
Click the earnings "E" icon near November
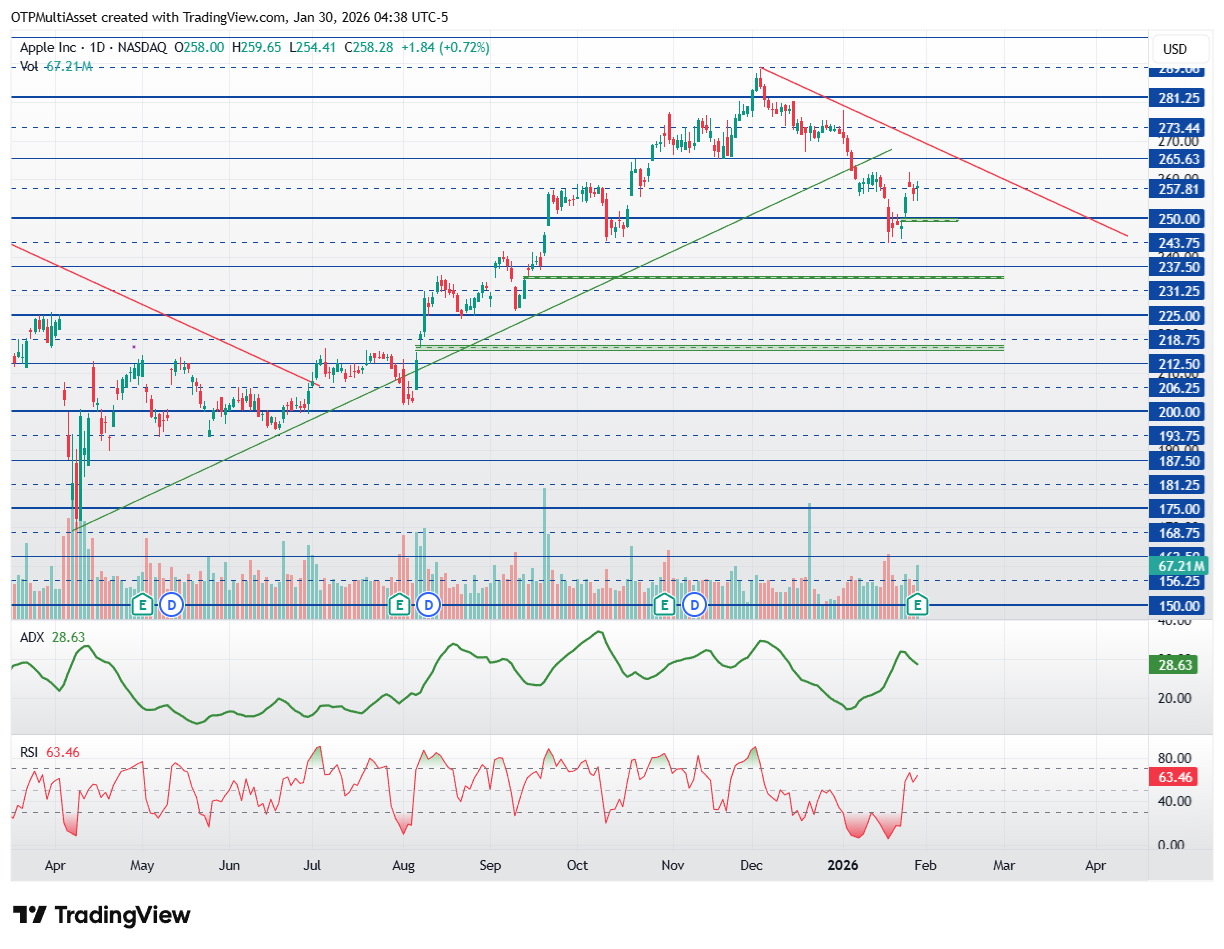point(662,604)
